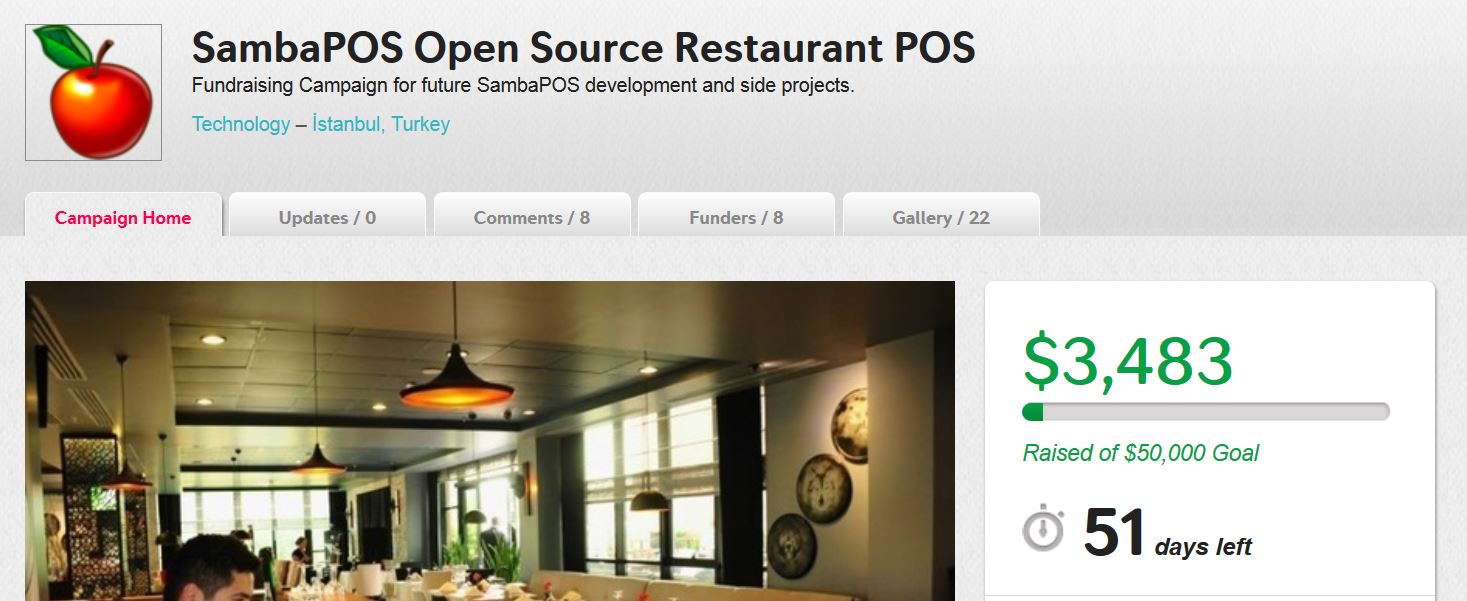The image size is (1467, 601).
Task: Click the fundraising campaign description subtitle
Action: (523, 85)
